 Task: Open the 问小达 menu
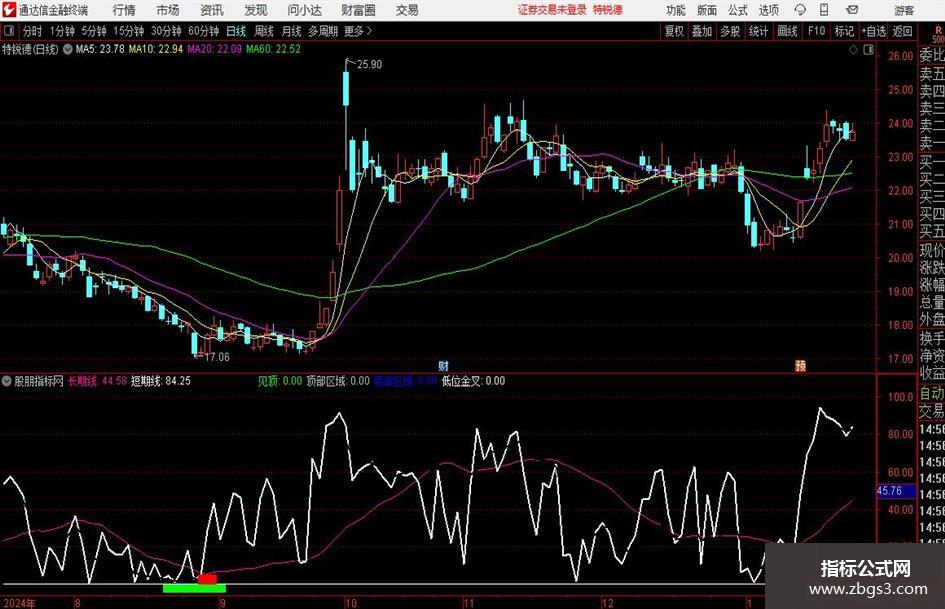304,10
